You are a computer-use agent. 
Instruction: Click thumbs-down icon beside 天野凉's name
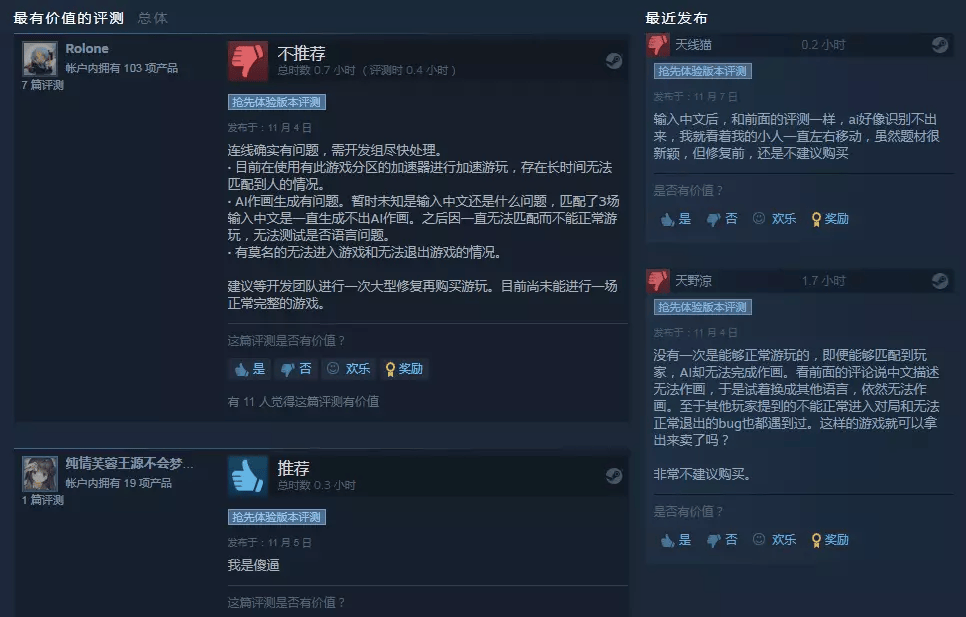[658, 281]
